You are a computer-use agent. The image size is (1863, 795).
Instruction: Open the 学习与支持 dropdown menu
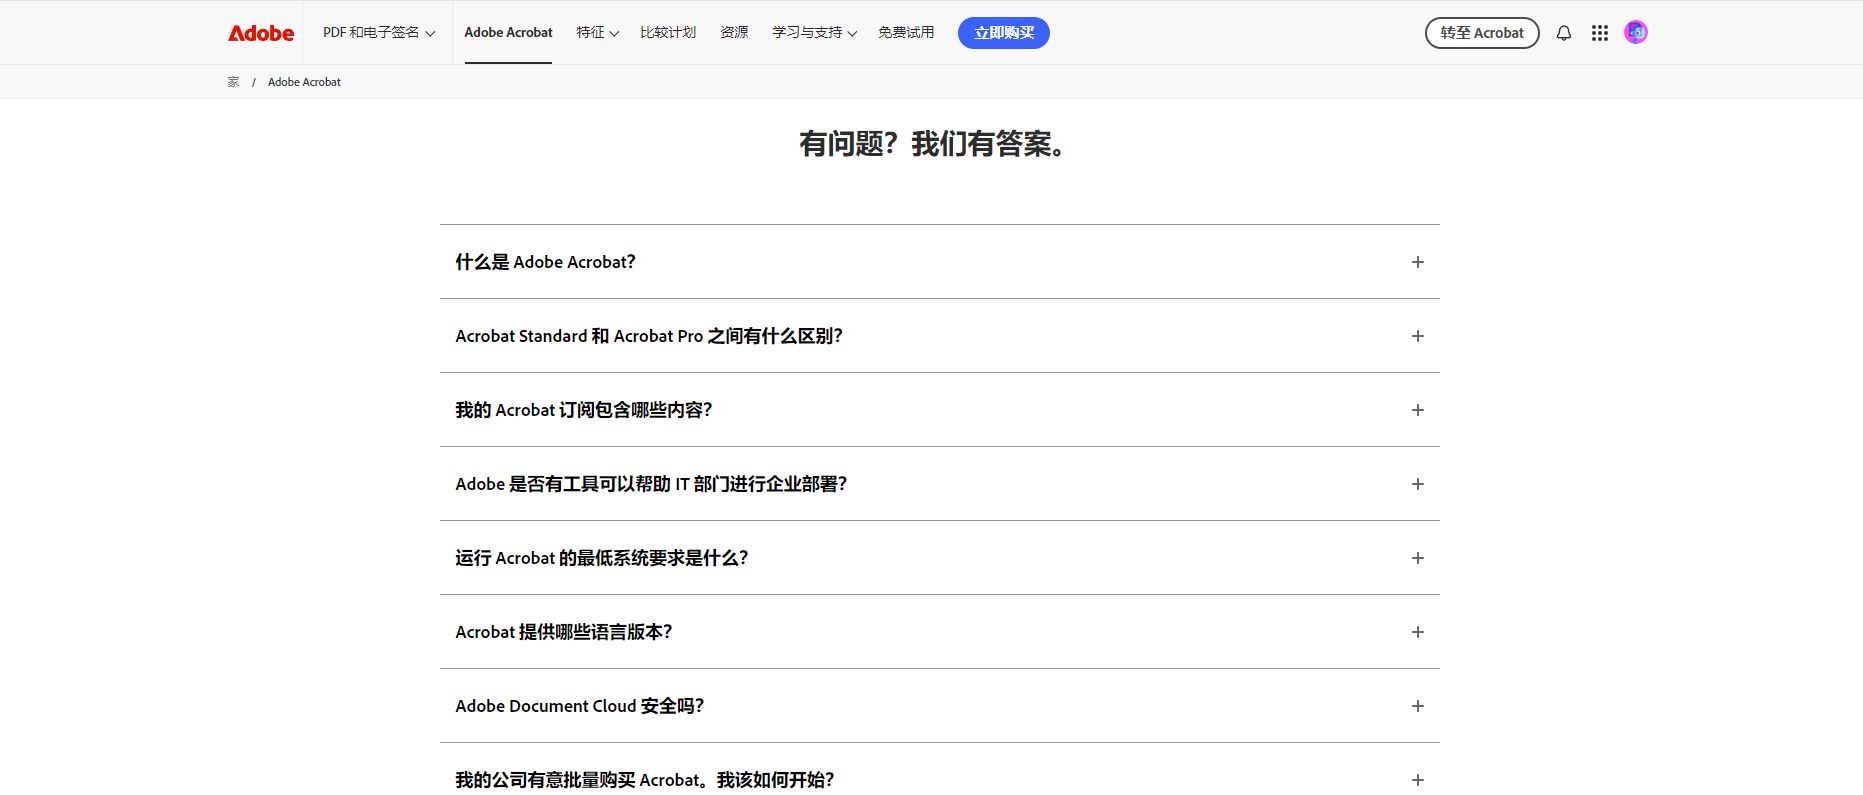pyautogui.click(x=814, y=33)
